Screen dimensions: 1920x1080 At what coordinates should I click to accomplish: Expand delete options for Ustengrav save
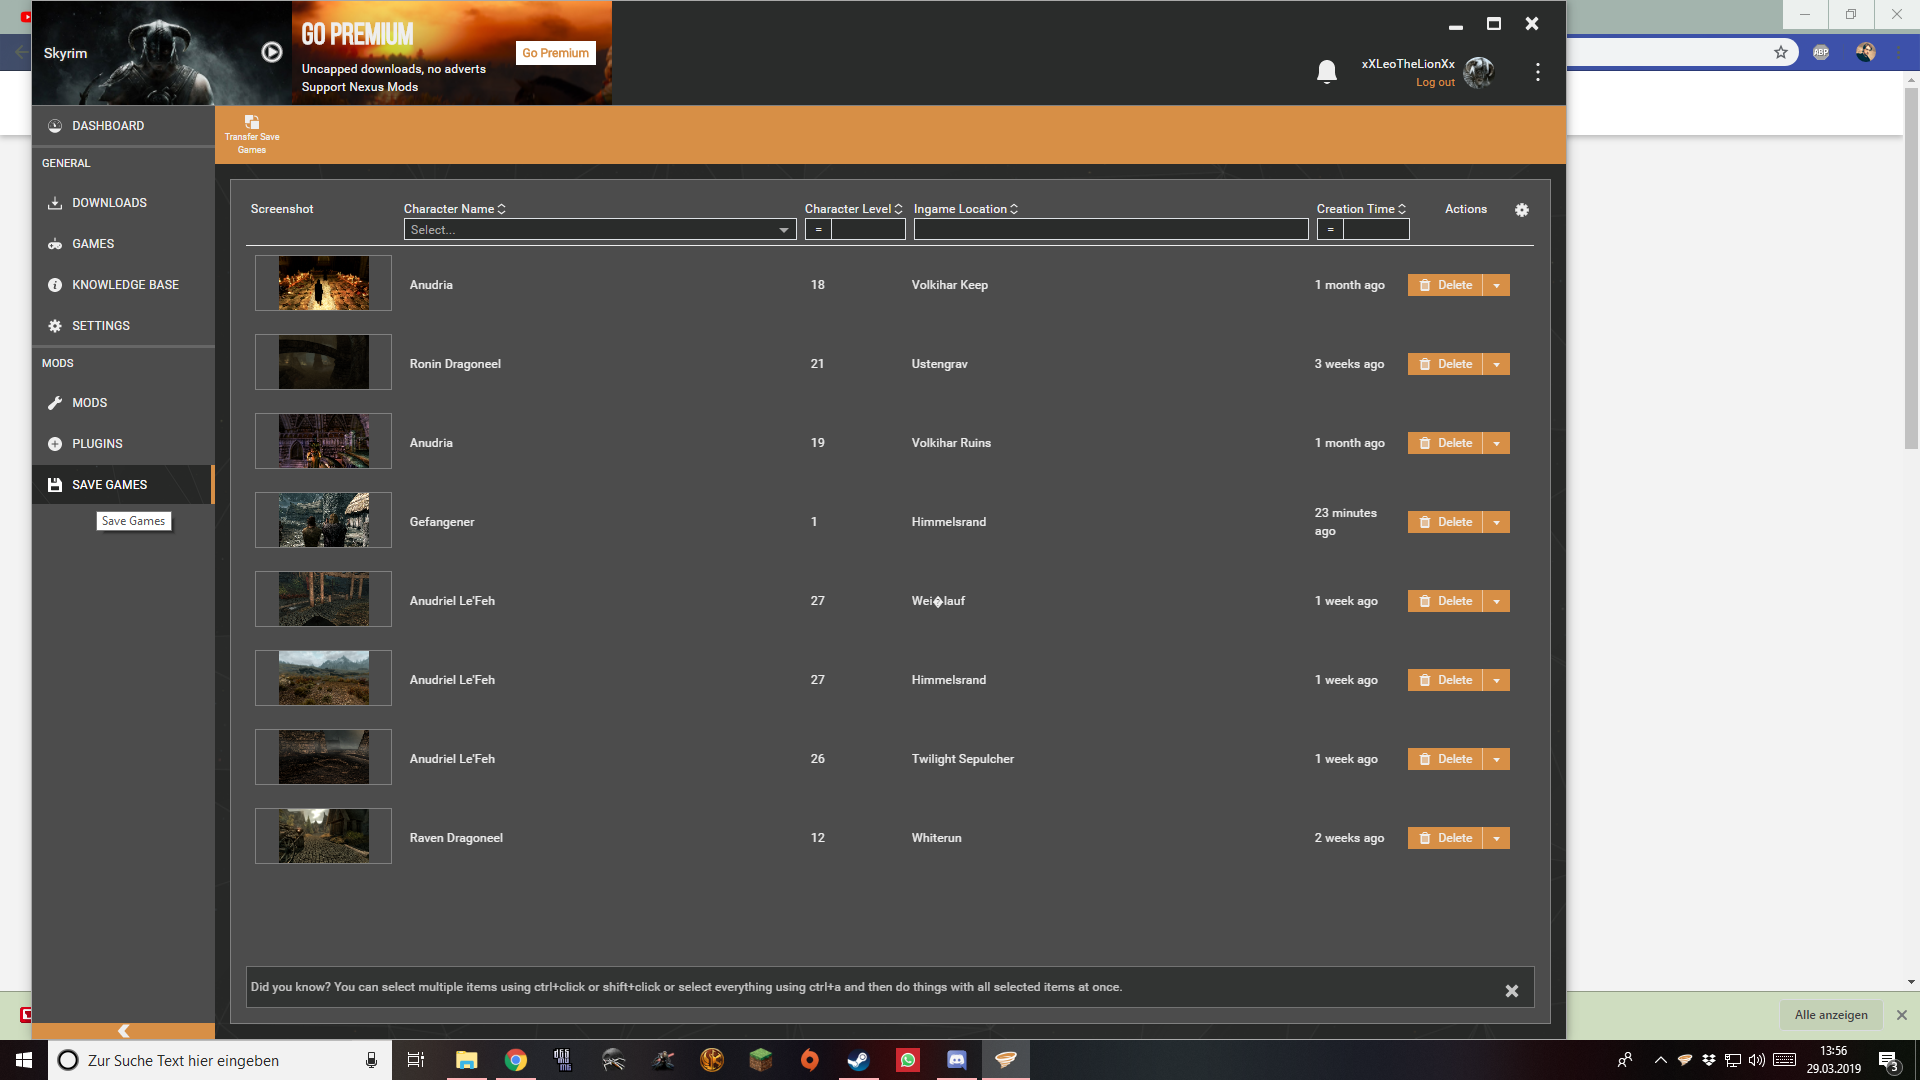pyautogui.click(x=1496, y=364)
